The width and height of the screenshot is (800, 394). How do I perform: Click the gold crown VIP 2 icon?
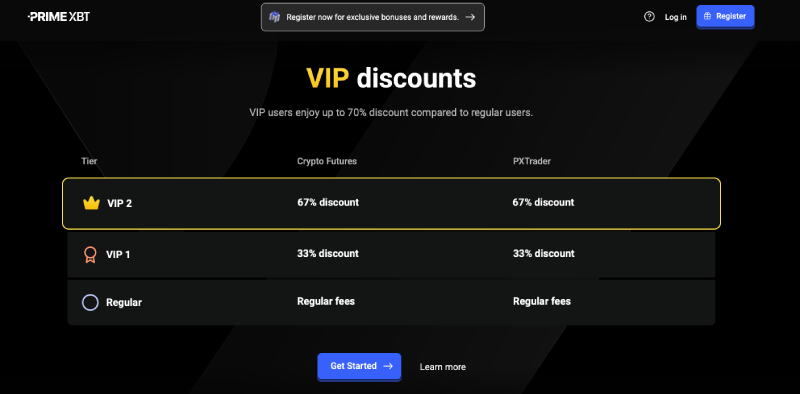coord(91,203)
